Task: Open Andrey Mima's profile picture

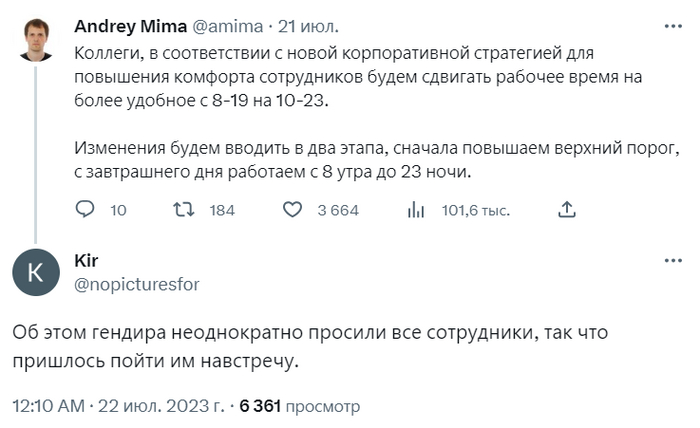Action: tap(36, 40)
